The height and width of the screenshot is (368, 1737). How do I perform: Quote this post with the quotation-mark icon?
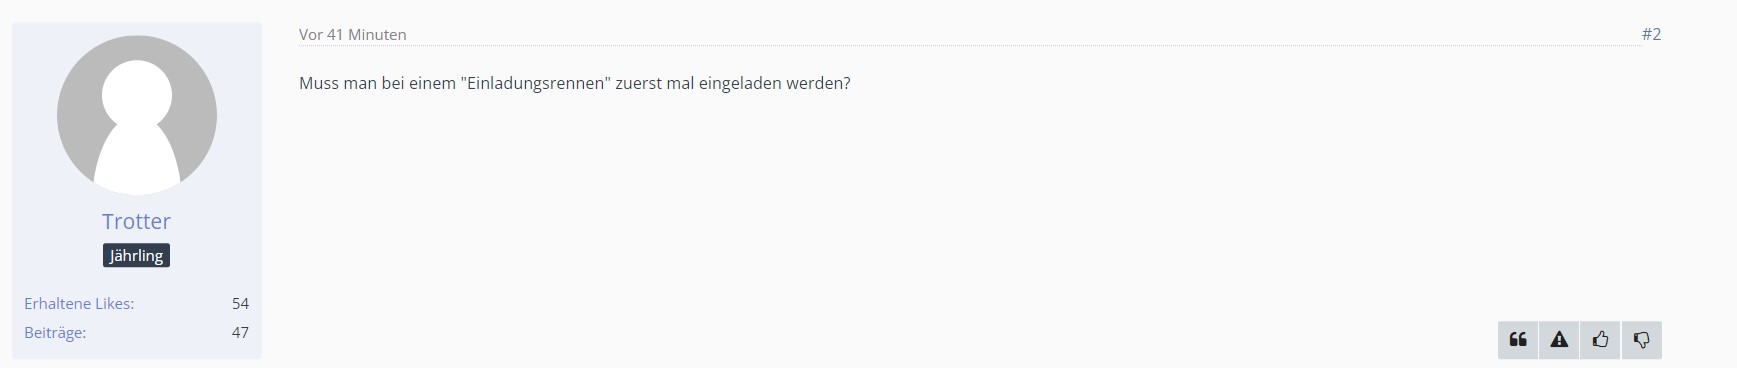click(x=1518, y=340)
